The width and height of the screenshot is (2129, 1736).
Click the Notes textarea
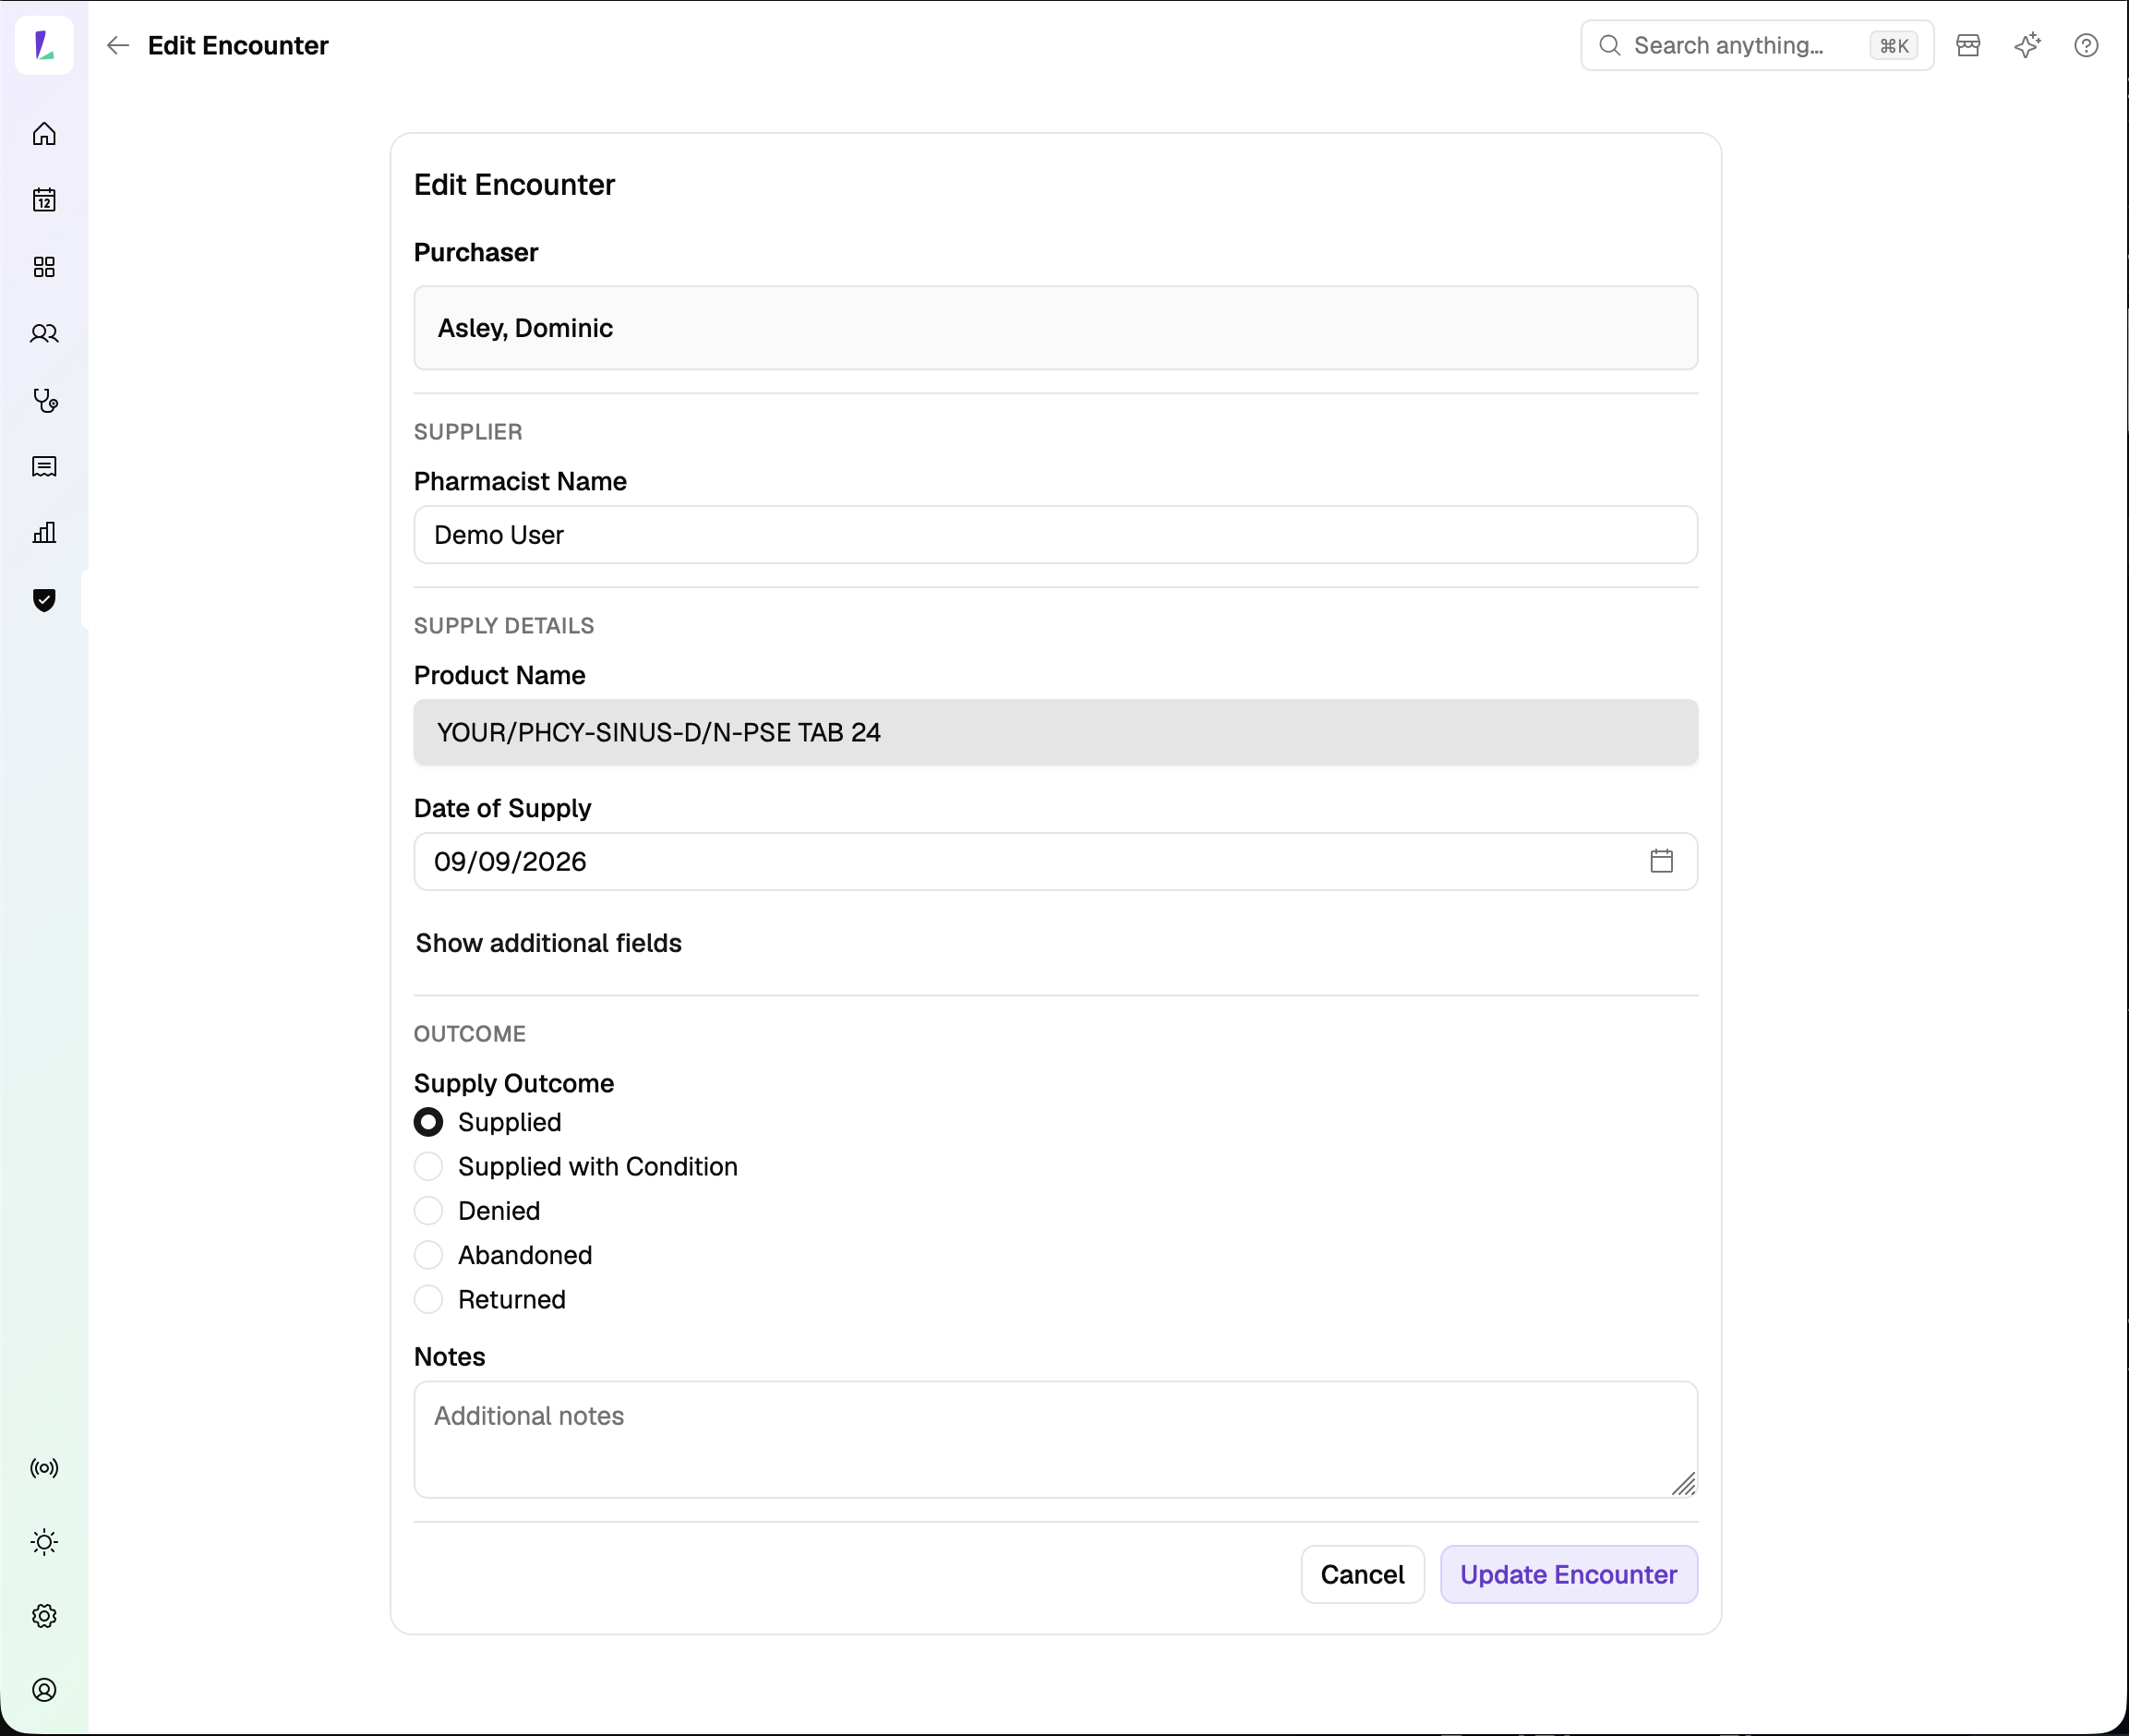(x=1055, y=1439)
